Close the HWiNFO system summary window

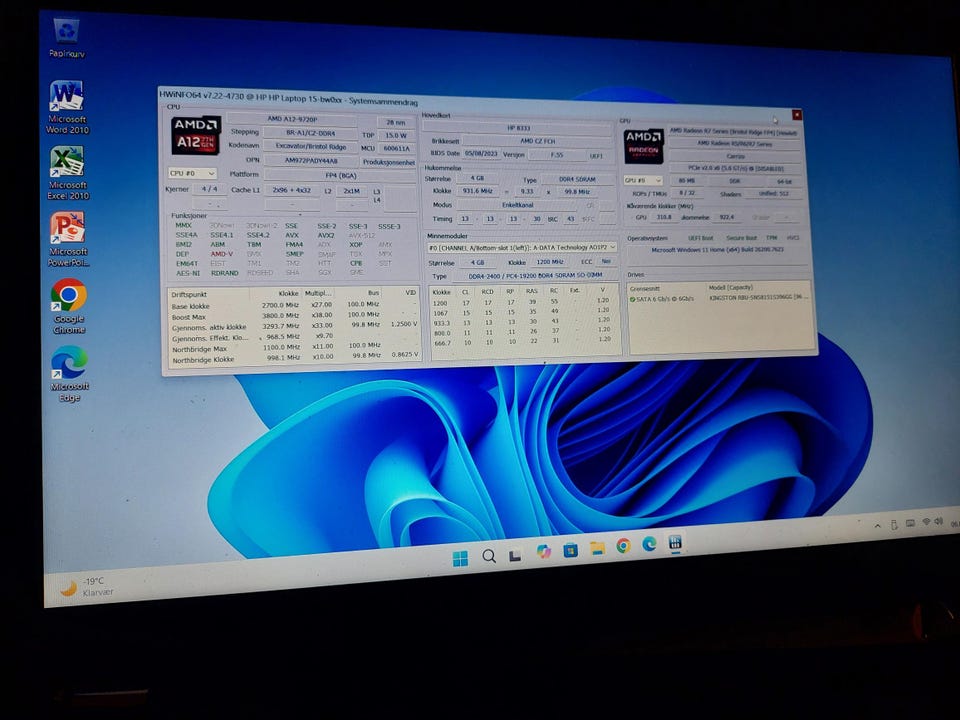tap(797, 115)
